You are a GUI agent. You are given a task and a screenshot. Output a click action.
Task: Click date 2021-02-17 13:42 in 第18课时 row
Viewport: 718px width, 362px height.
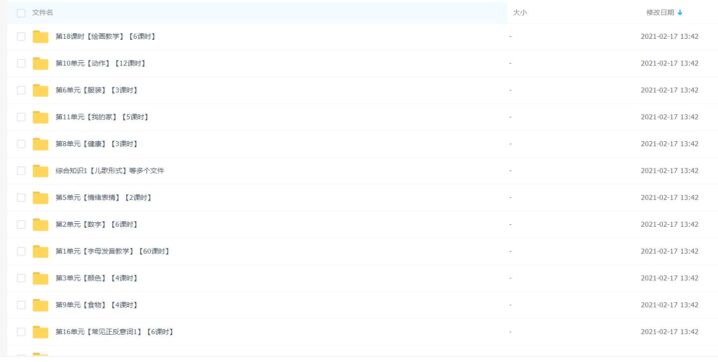click(x=669, y=36)
